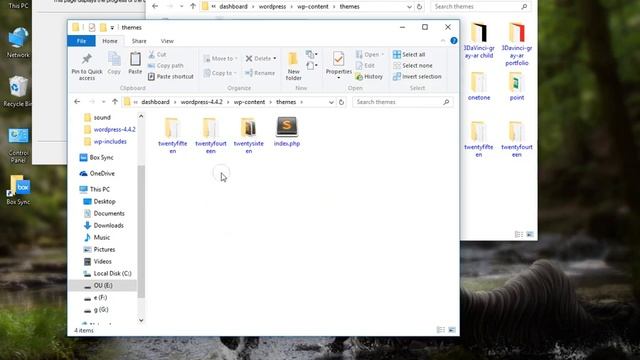Click the Help question mark icon
The width and height of the screenshot is (640, 360).
coord(453,40)
